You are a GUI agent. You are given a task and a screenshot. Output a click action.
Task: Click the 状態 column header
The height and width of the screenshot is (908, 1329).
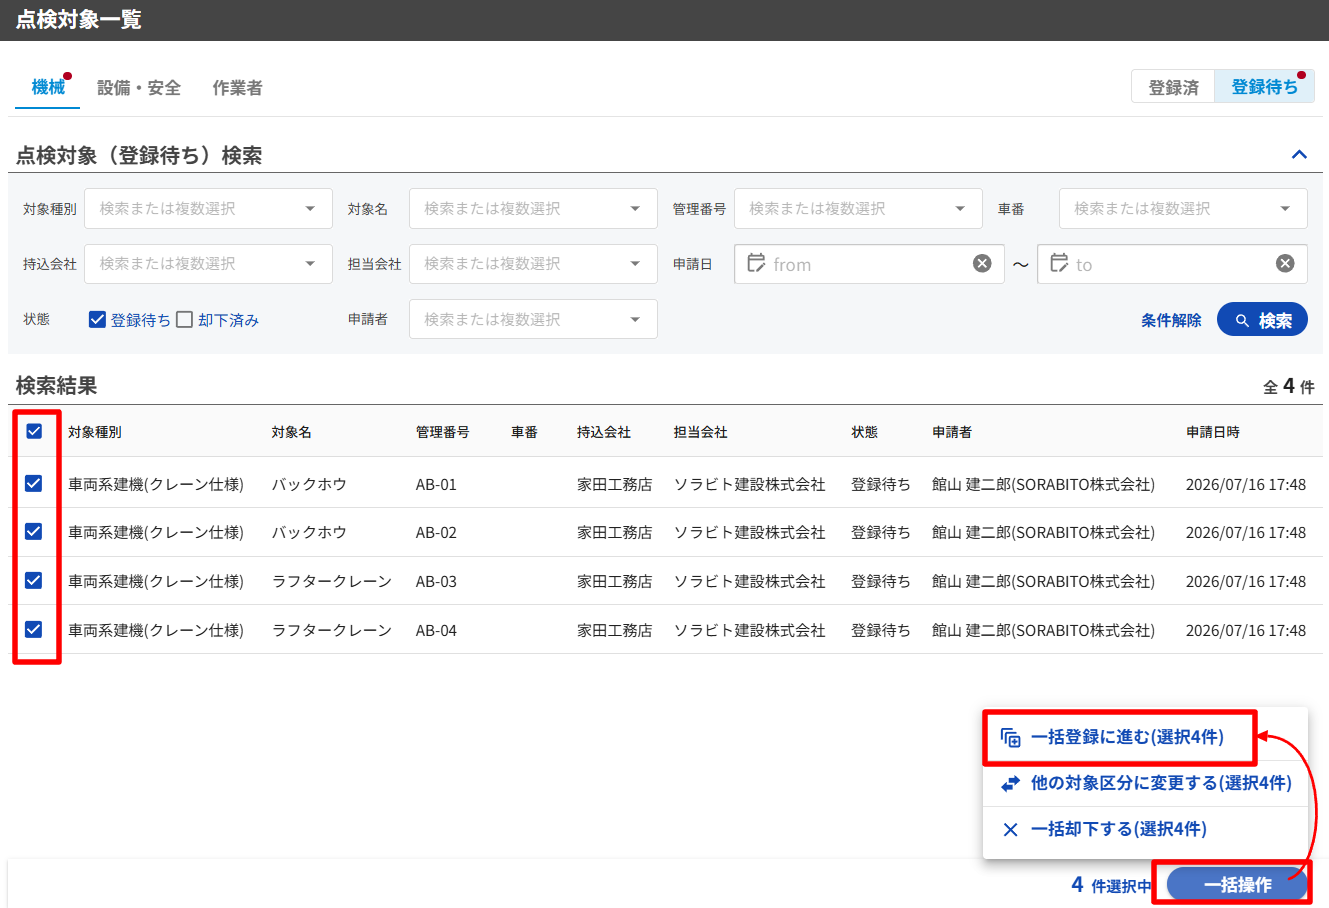865,432
